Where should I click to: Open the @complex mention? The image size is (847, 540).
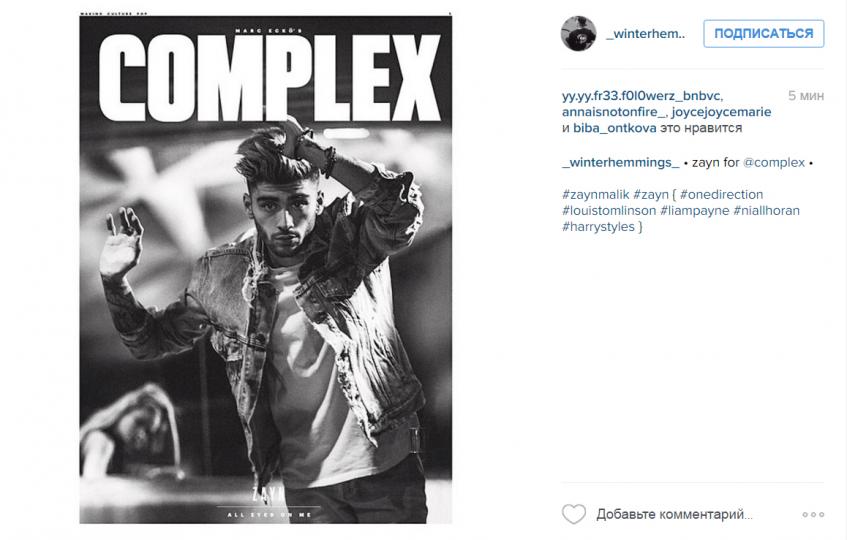774,163
